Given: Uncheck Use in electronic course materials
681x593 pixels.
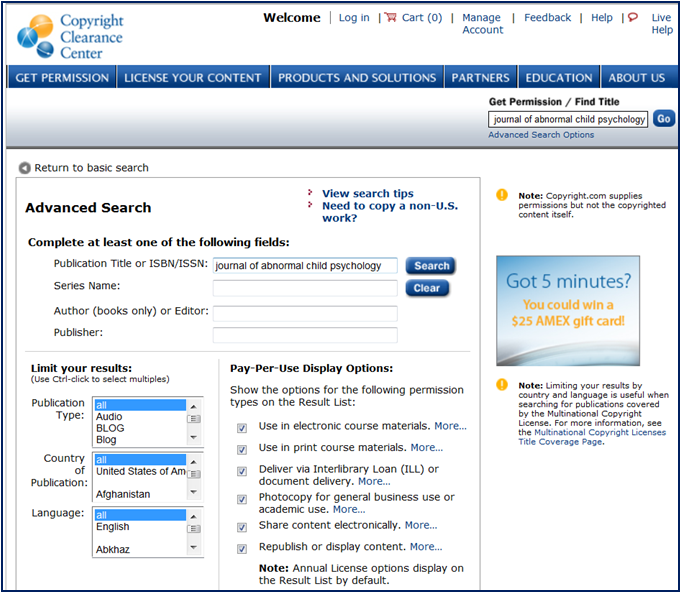Looking at the screenshot, I should (x=242, y=427).
